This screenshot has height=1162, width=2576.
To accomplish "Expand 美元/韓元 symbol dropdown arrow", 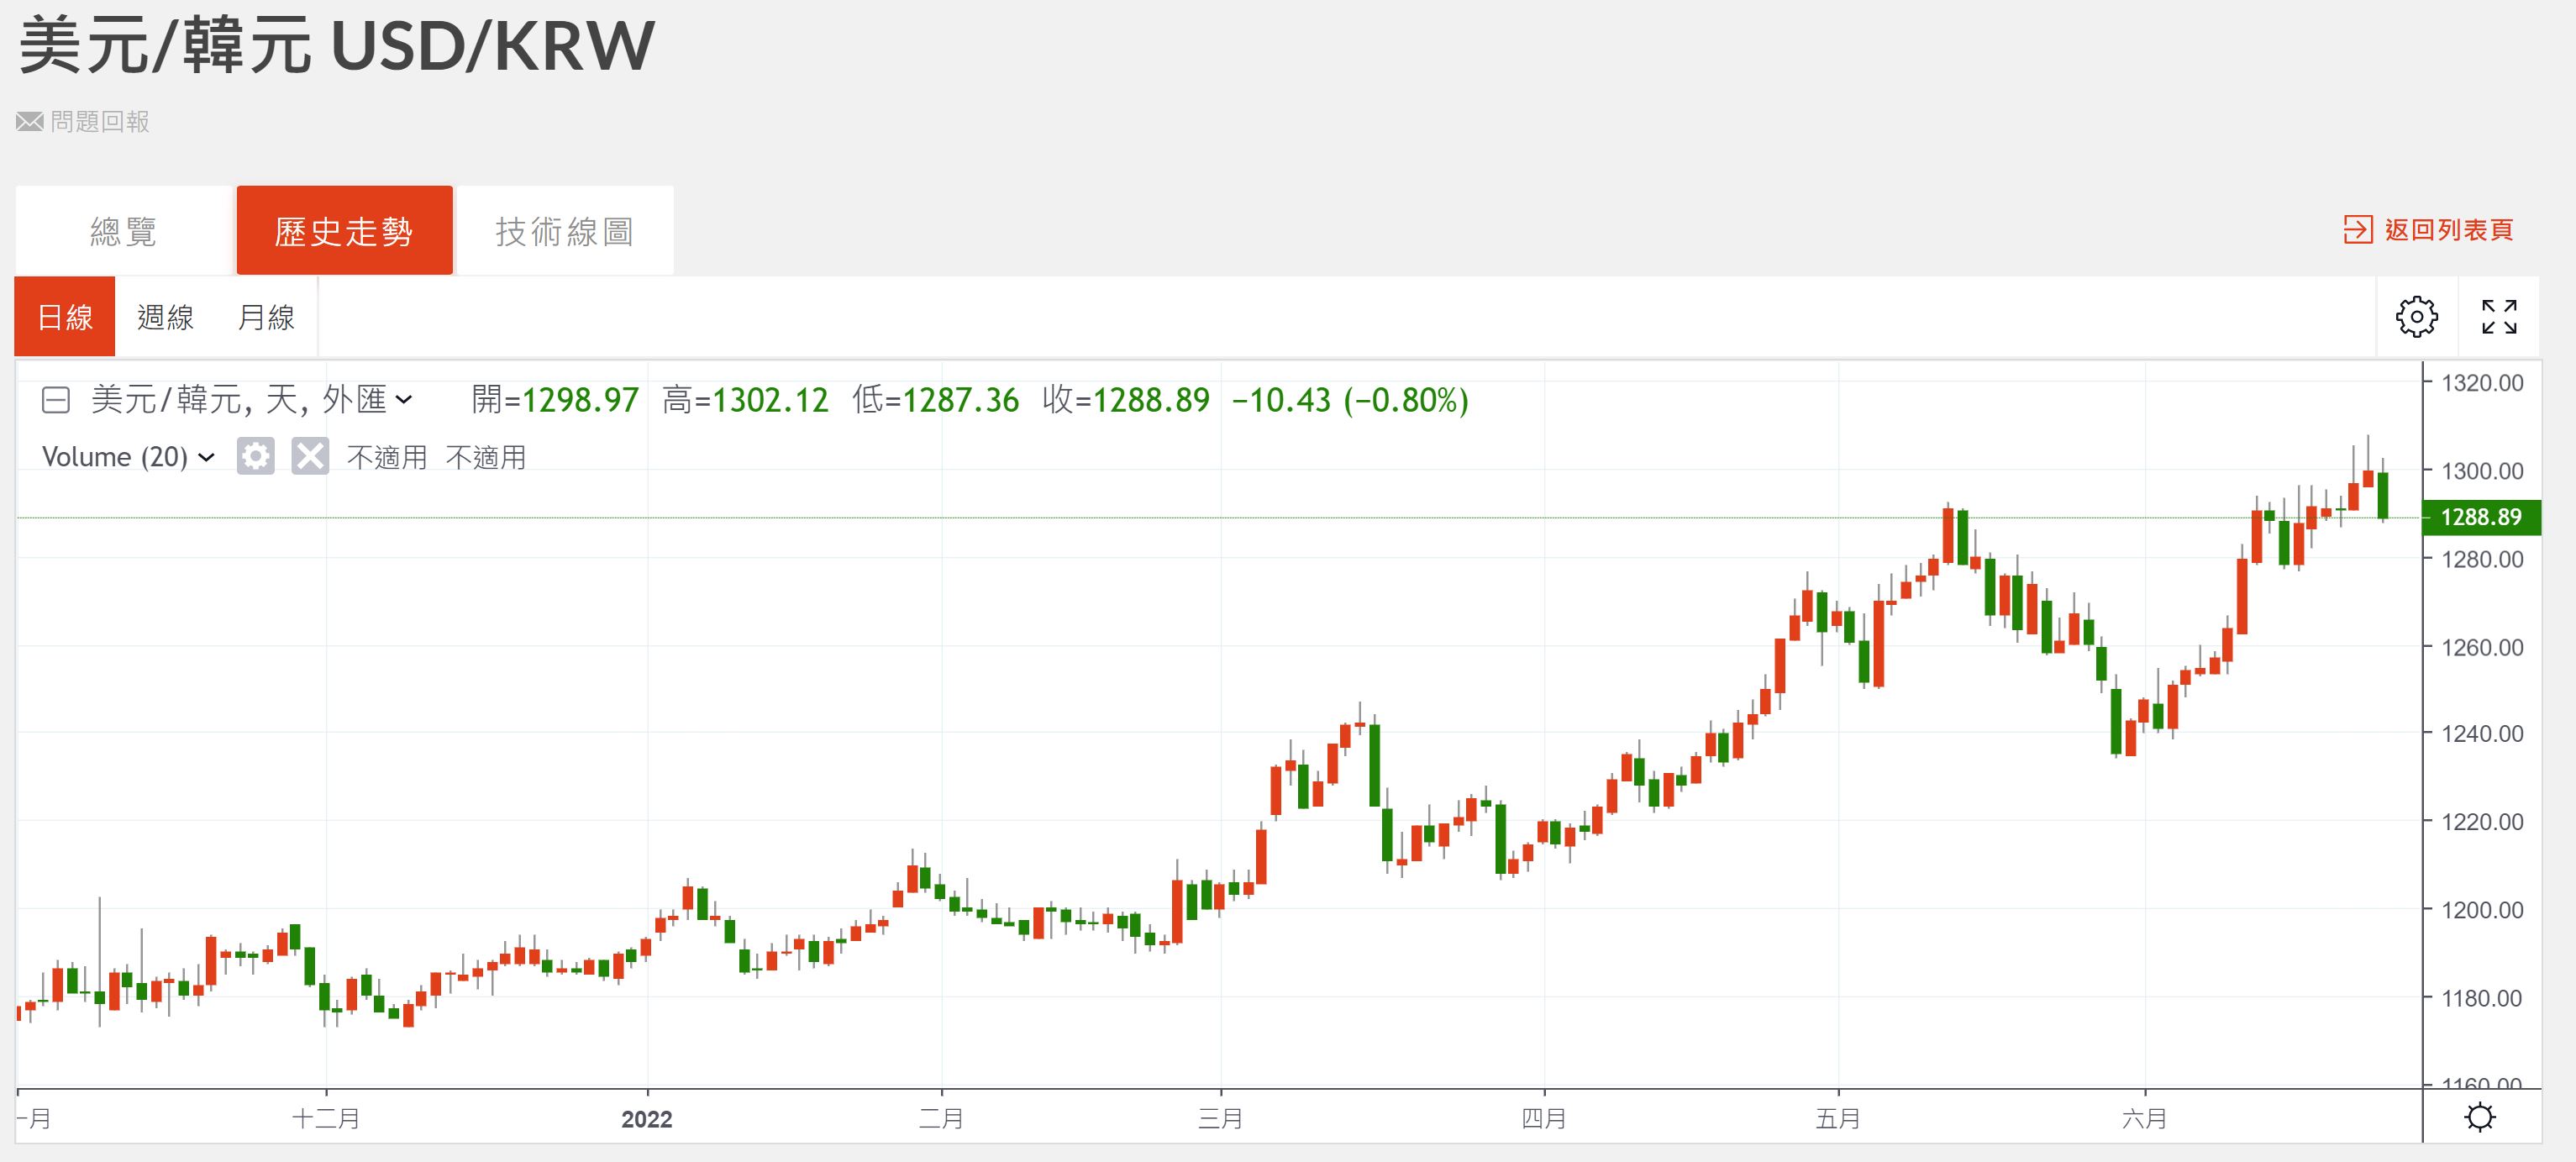I will [x=404, y=400].
